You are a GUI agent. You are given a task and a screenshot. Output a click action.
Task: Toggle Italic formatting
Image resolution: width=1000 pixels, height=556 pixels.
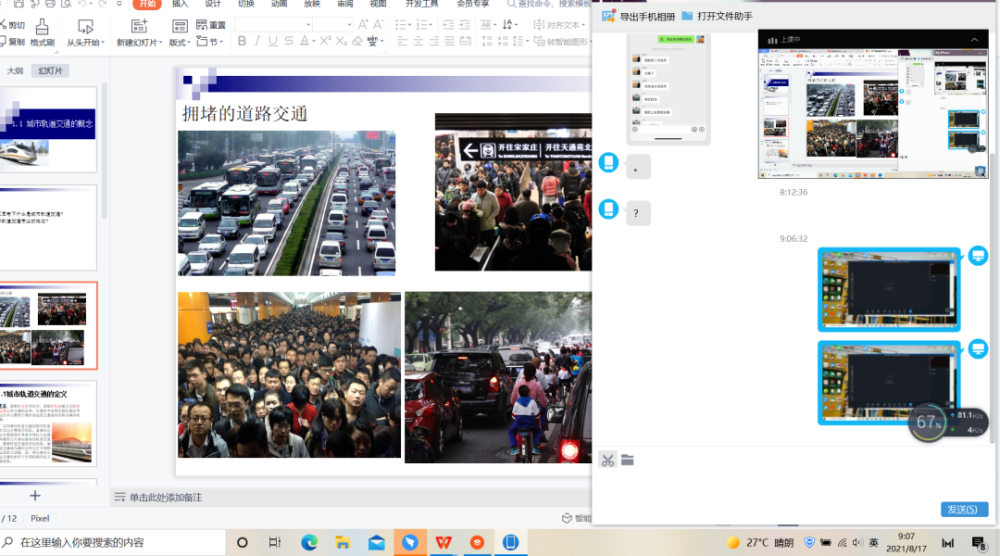coord(257,41)
